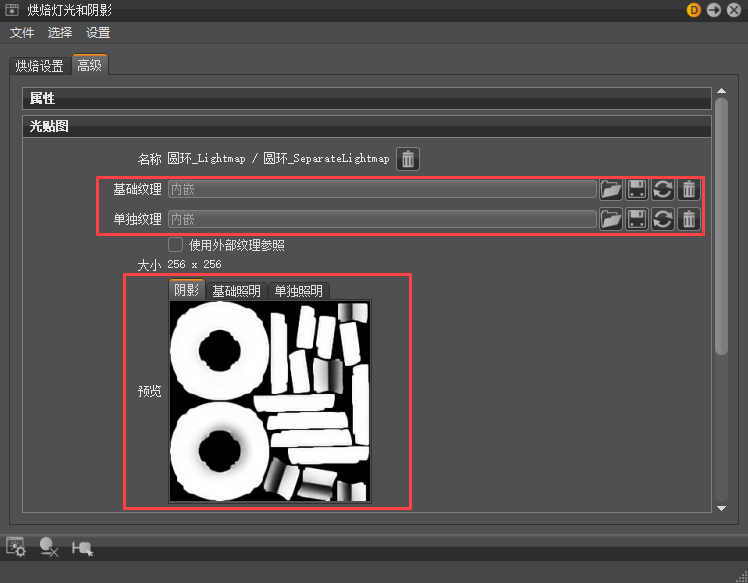
Task: Click the lightmap preview thumbnail
Action: point(270,401)
